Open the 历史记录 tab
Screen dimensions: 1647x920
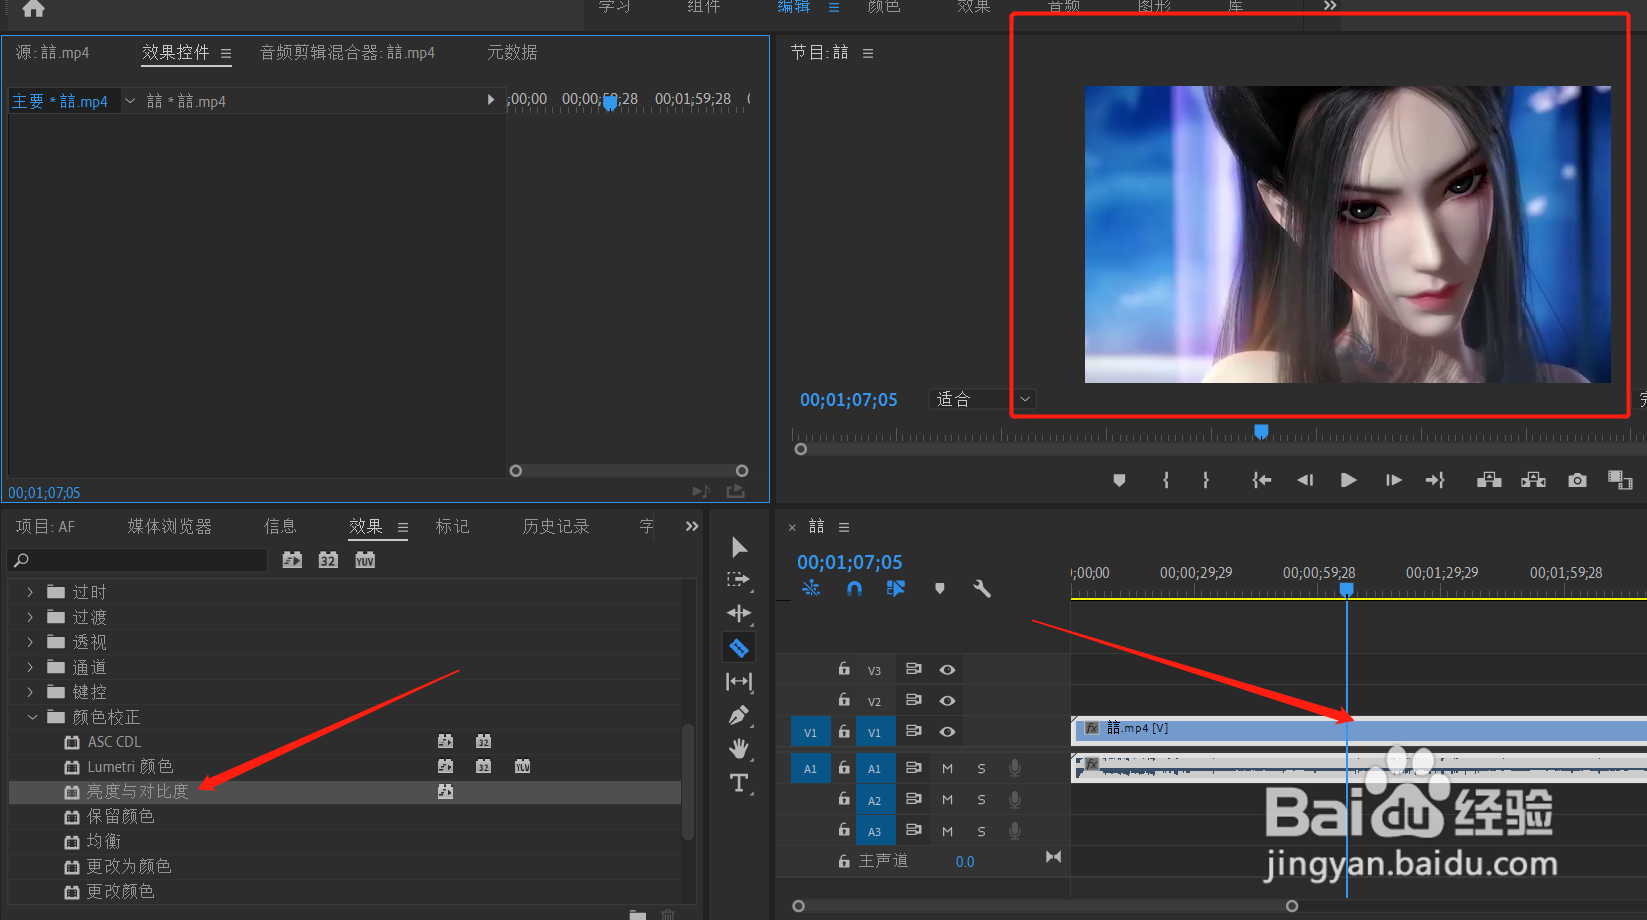tap(556, 526)
